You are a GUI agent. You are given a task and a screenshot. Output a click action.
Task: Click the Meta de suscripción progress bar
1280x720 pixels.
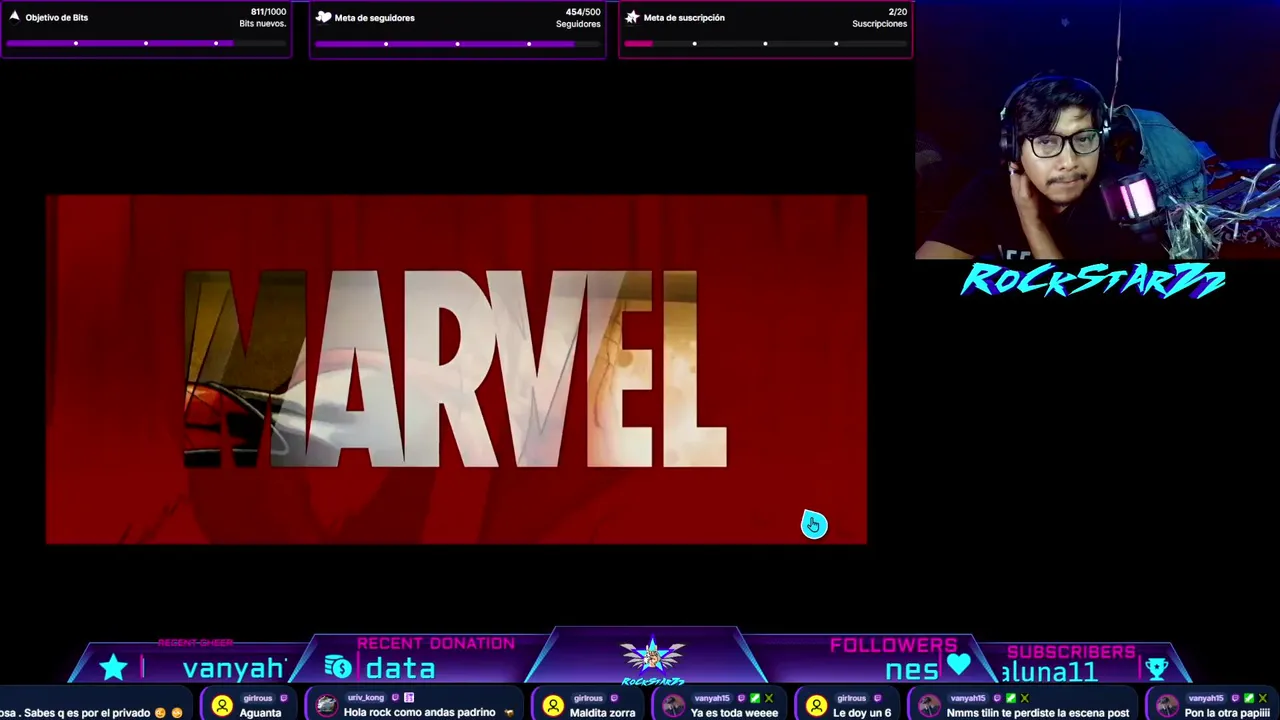point(765,44)
